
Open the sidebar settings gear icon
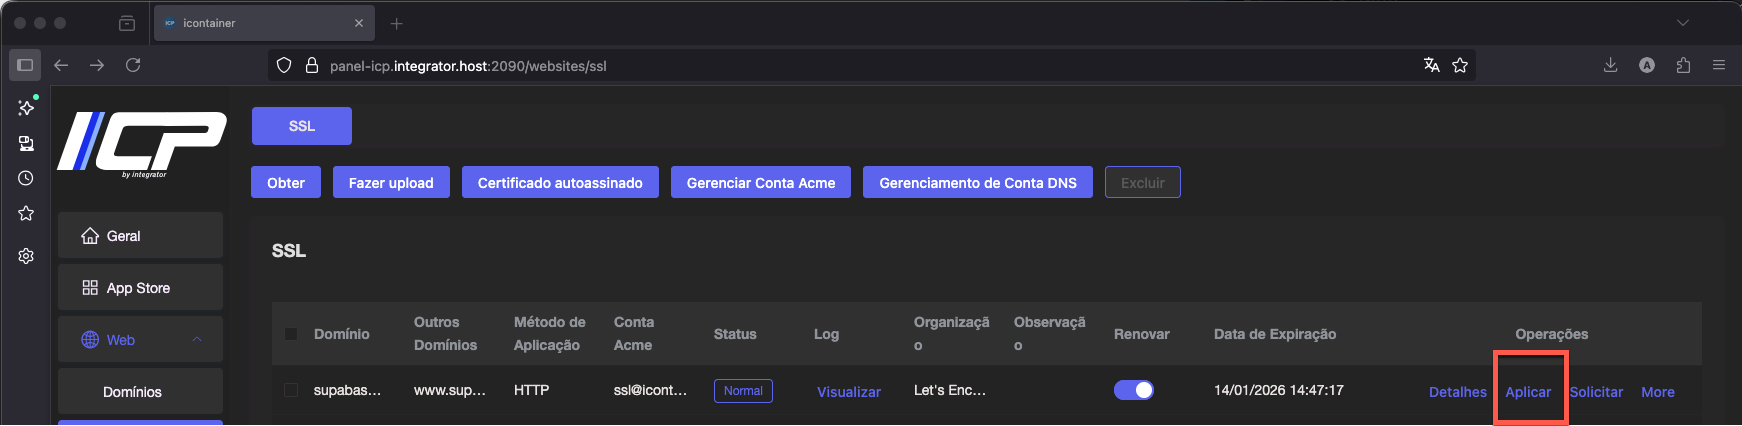(x=26, y=256)
